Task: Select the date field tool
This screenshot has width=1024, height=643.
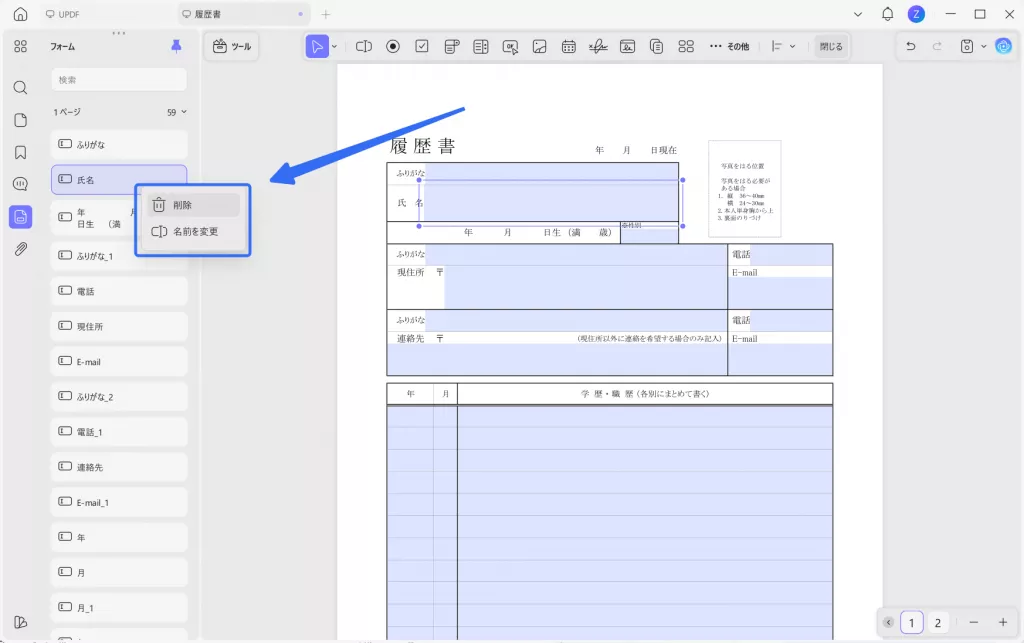Action: 569,46
